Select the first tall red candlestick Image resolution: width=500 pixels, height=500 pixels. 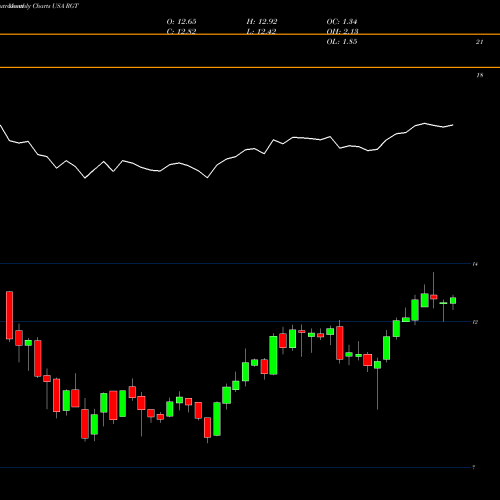[9, 315]
